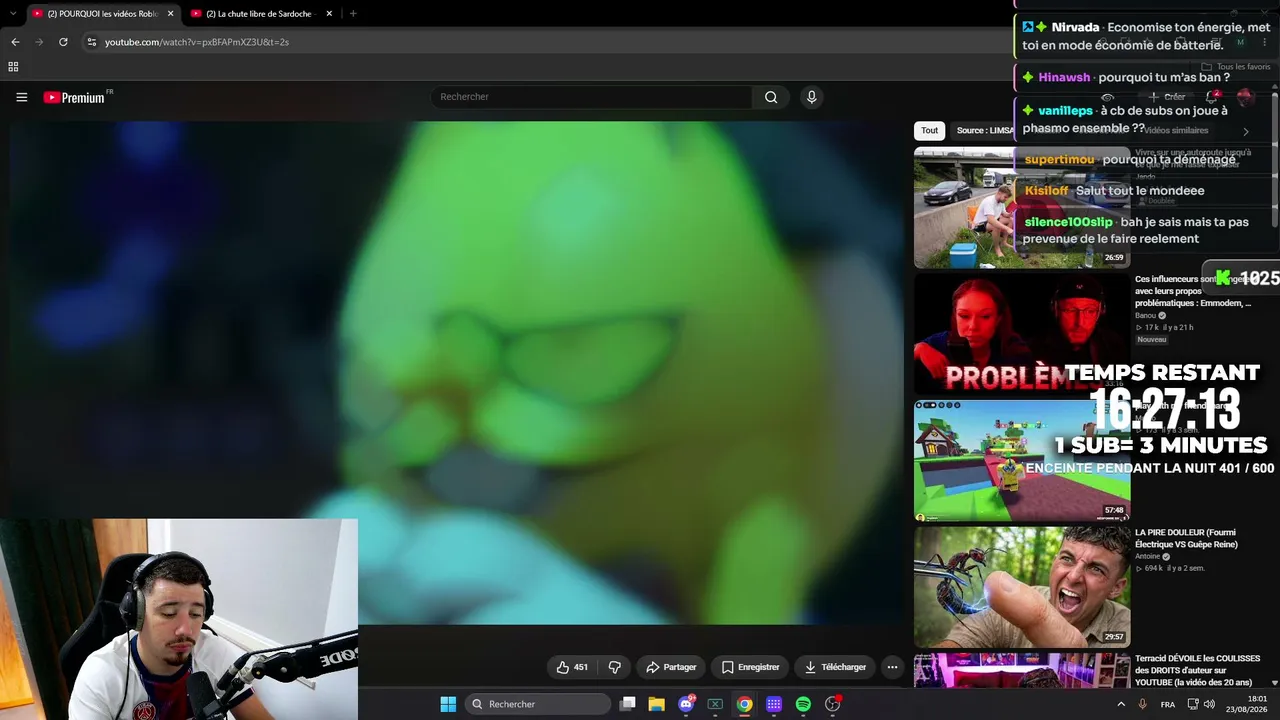The image size is (1280, 720).
Task: Select the Tout filter chip
Action: [x=930, y=130]
